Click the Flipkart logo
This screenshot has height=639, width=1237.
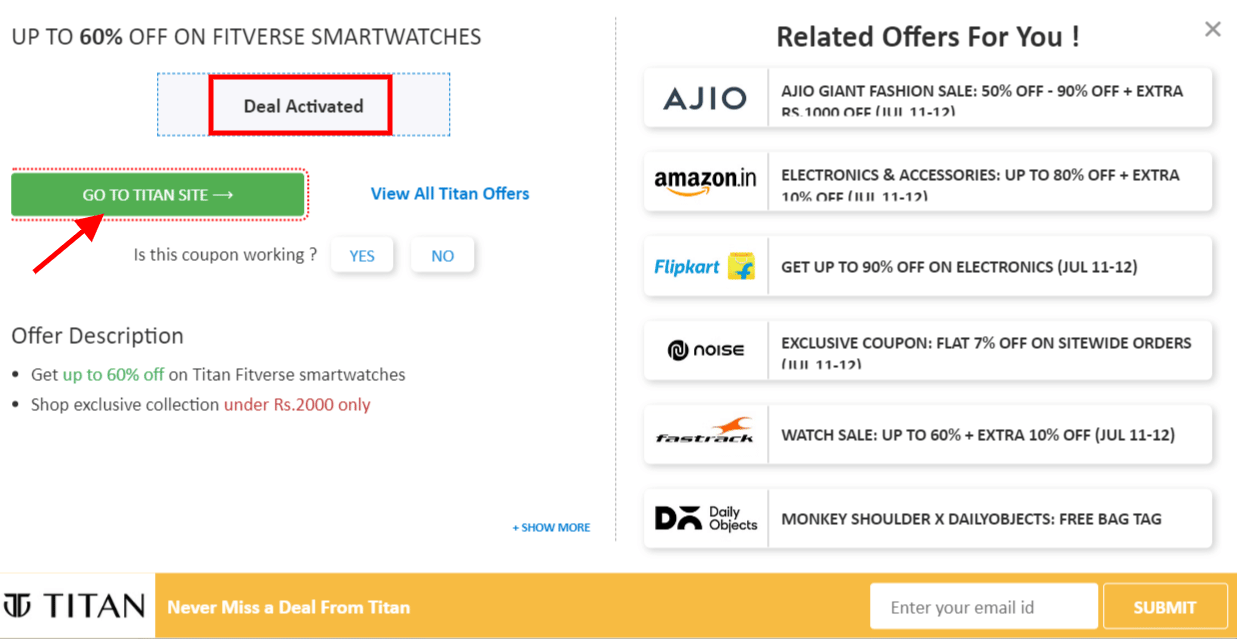(705, 266)
